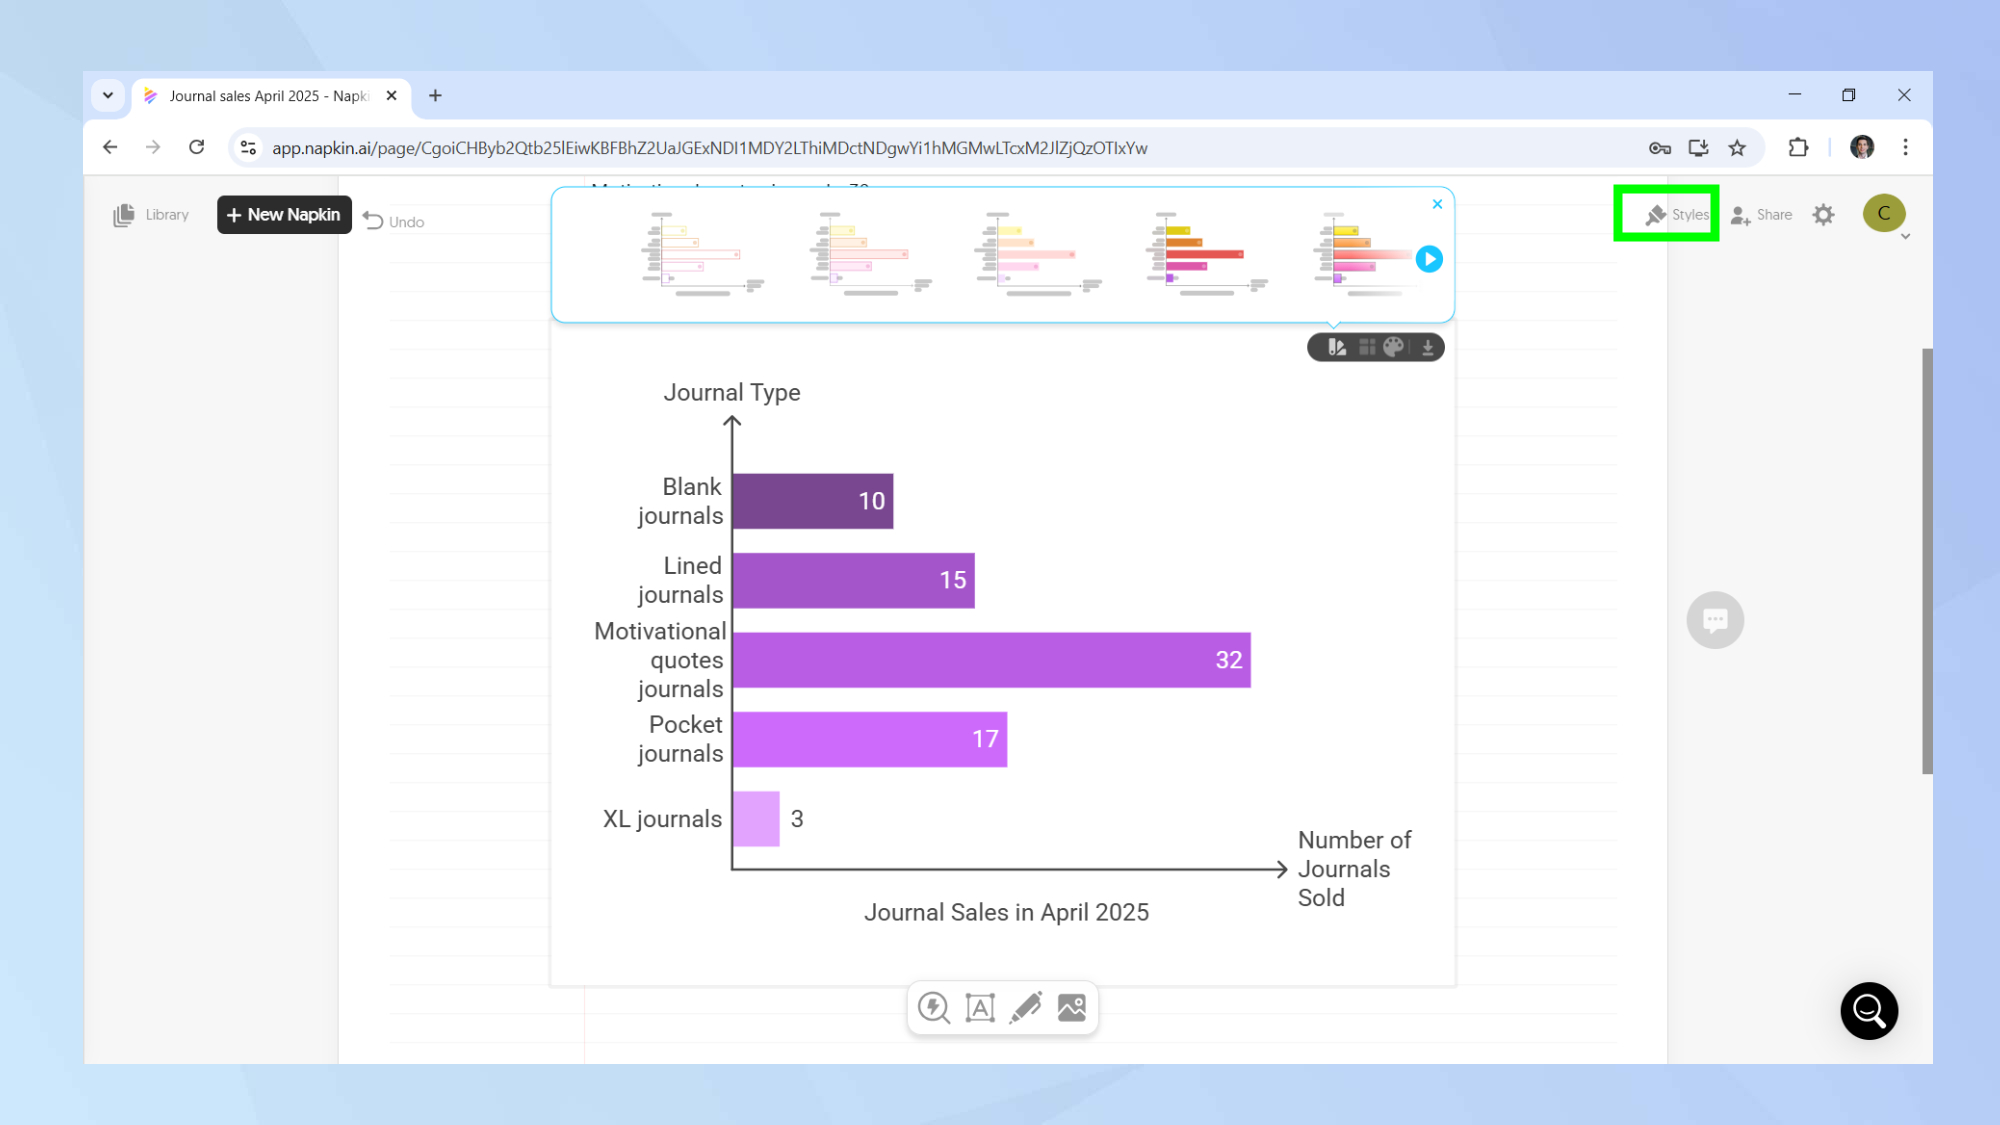Select the pen drawing tool
This screenshot has height=1125, width=2000.
point(1026,1008)
